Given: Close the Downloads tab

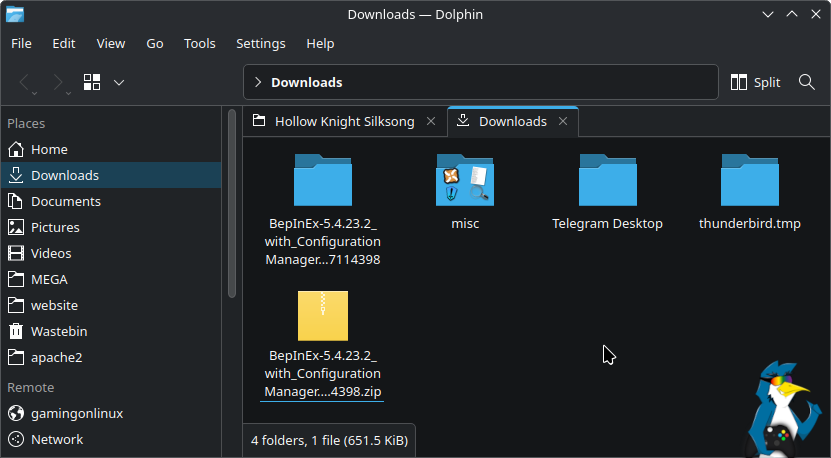Looking at the screenshot, I should [x=563, y=121].
